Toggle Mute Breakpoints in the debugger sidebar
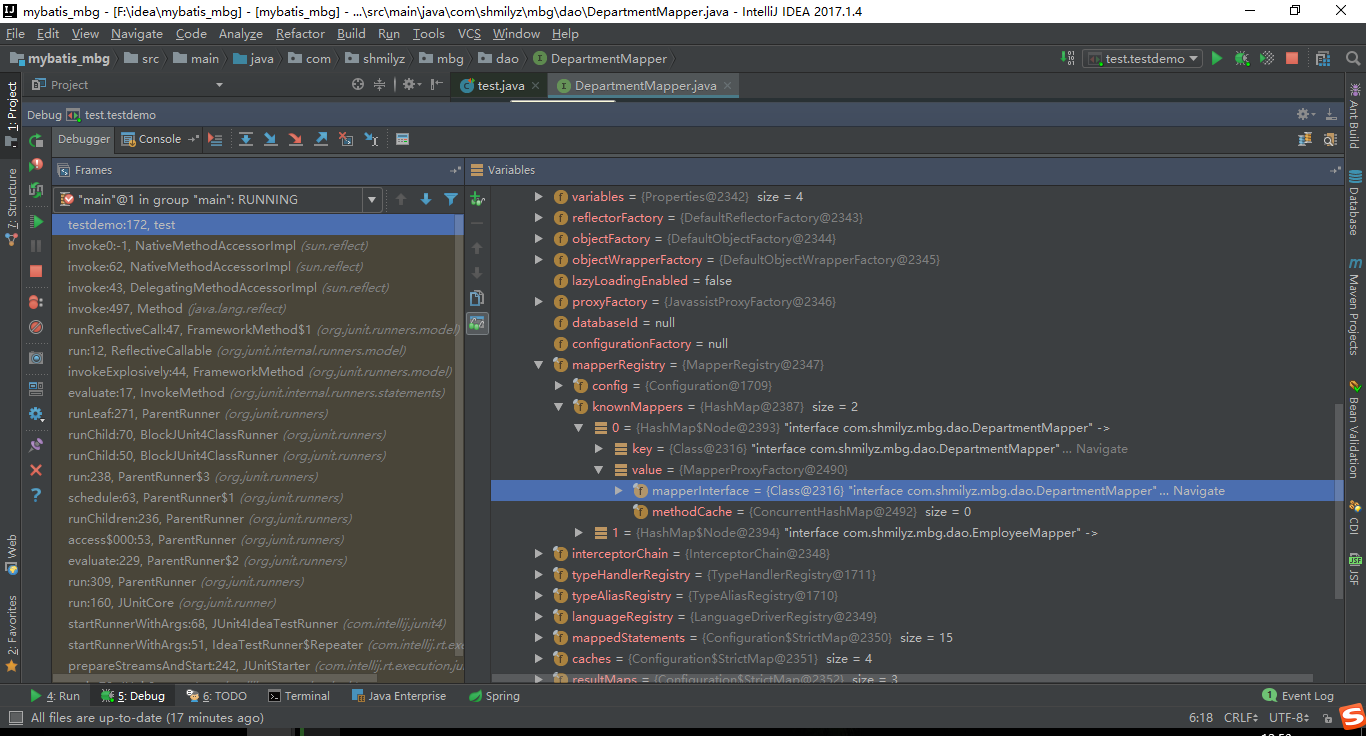Screen dimensions: 1366x736 pyautogui.click(x=36, y=327)
